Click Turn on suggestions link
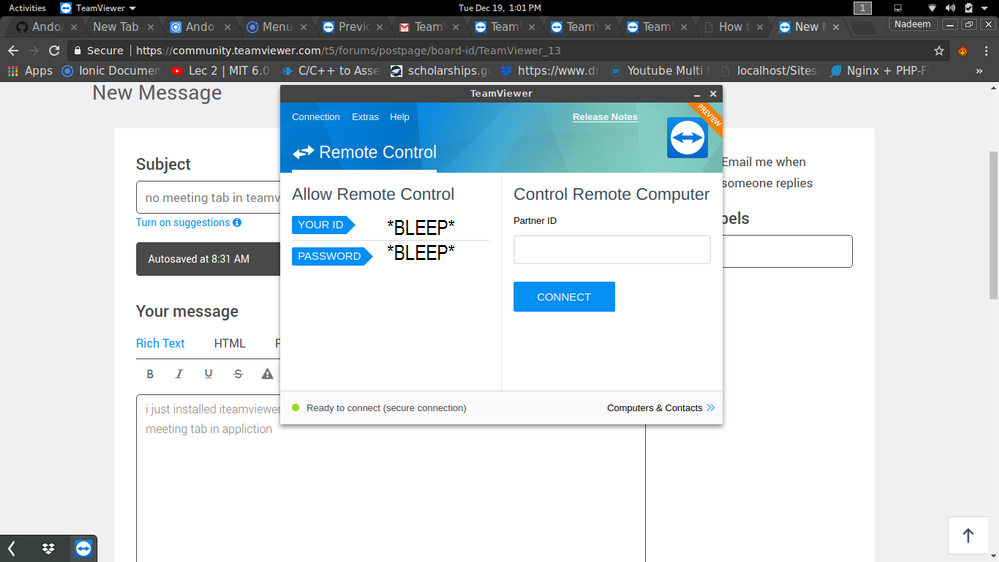Image resolution: width=999 pixels, height=562 pixels. coord(183,222)
